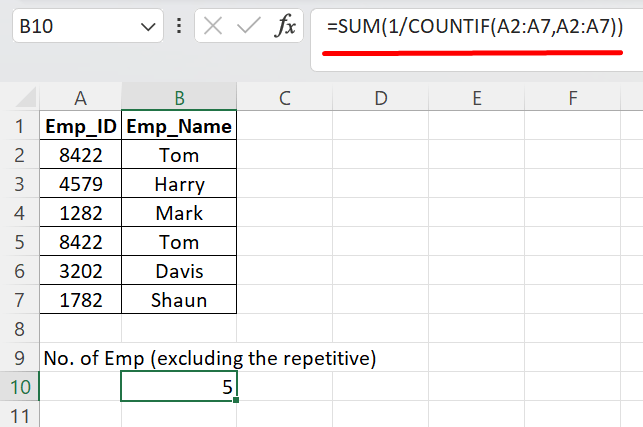Select row 7 header
643x427 pixels.
point(19,300)
